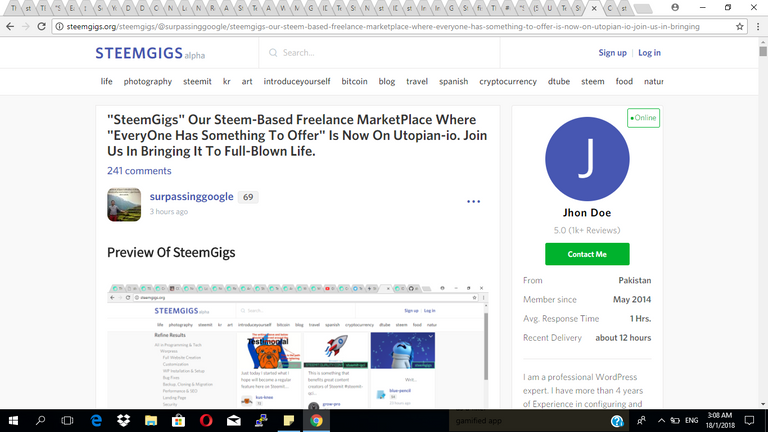The image size is (768, 432).
Task: Open the post's three-dot options menu
Action: click(473, 202)
